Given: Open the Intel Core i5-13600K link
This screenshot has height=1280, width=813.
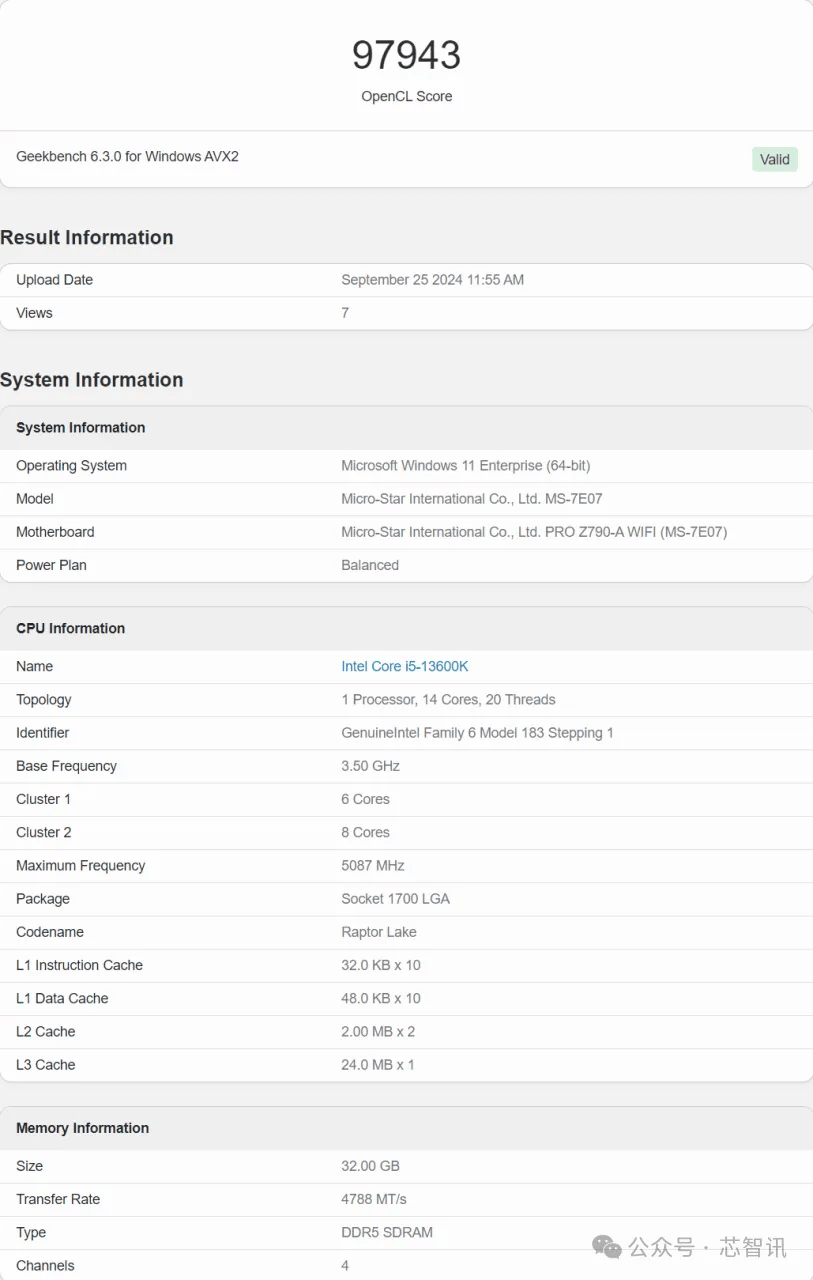Looking at the screenshot, I should [x=405, y=666].
